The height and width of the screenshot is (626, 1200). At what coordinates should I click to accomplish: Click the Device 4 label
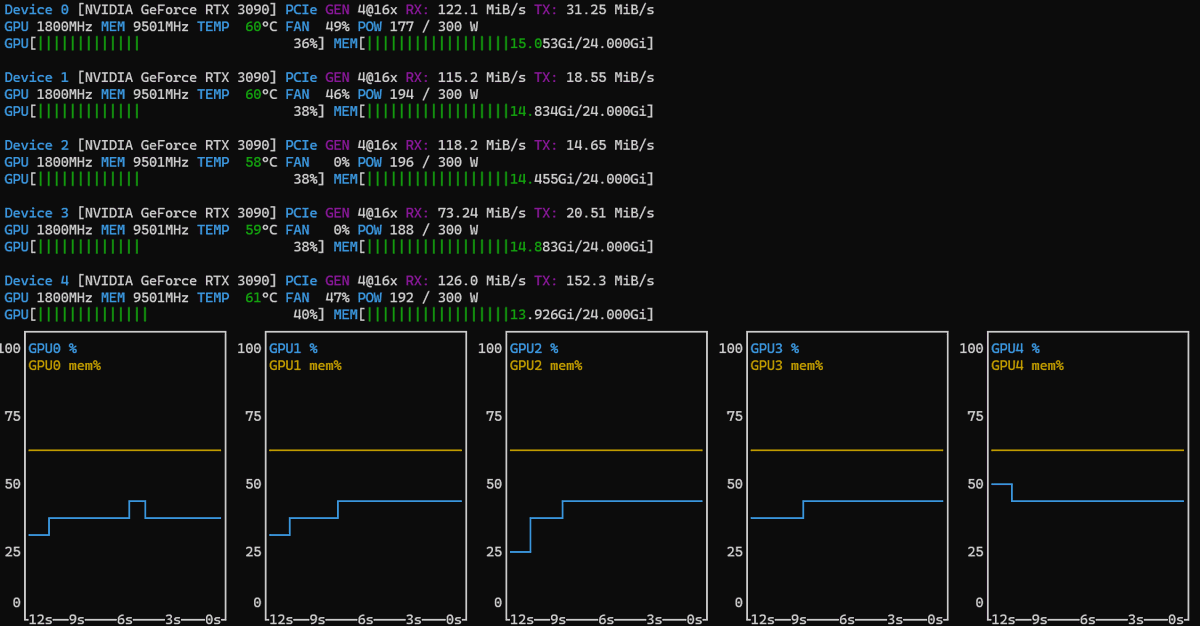tap(37, 281)
